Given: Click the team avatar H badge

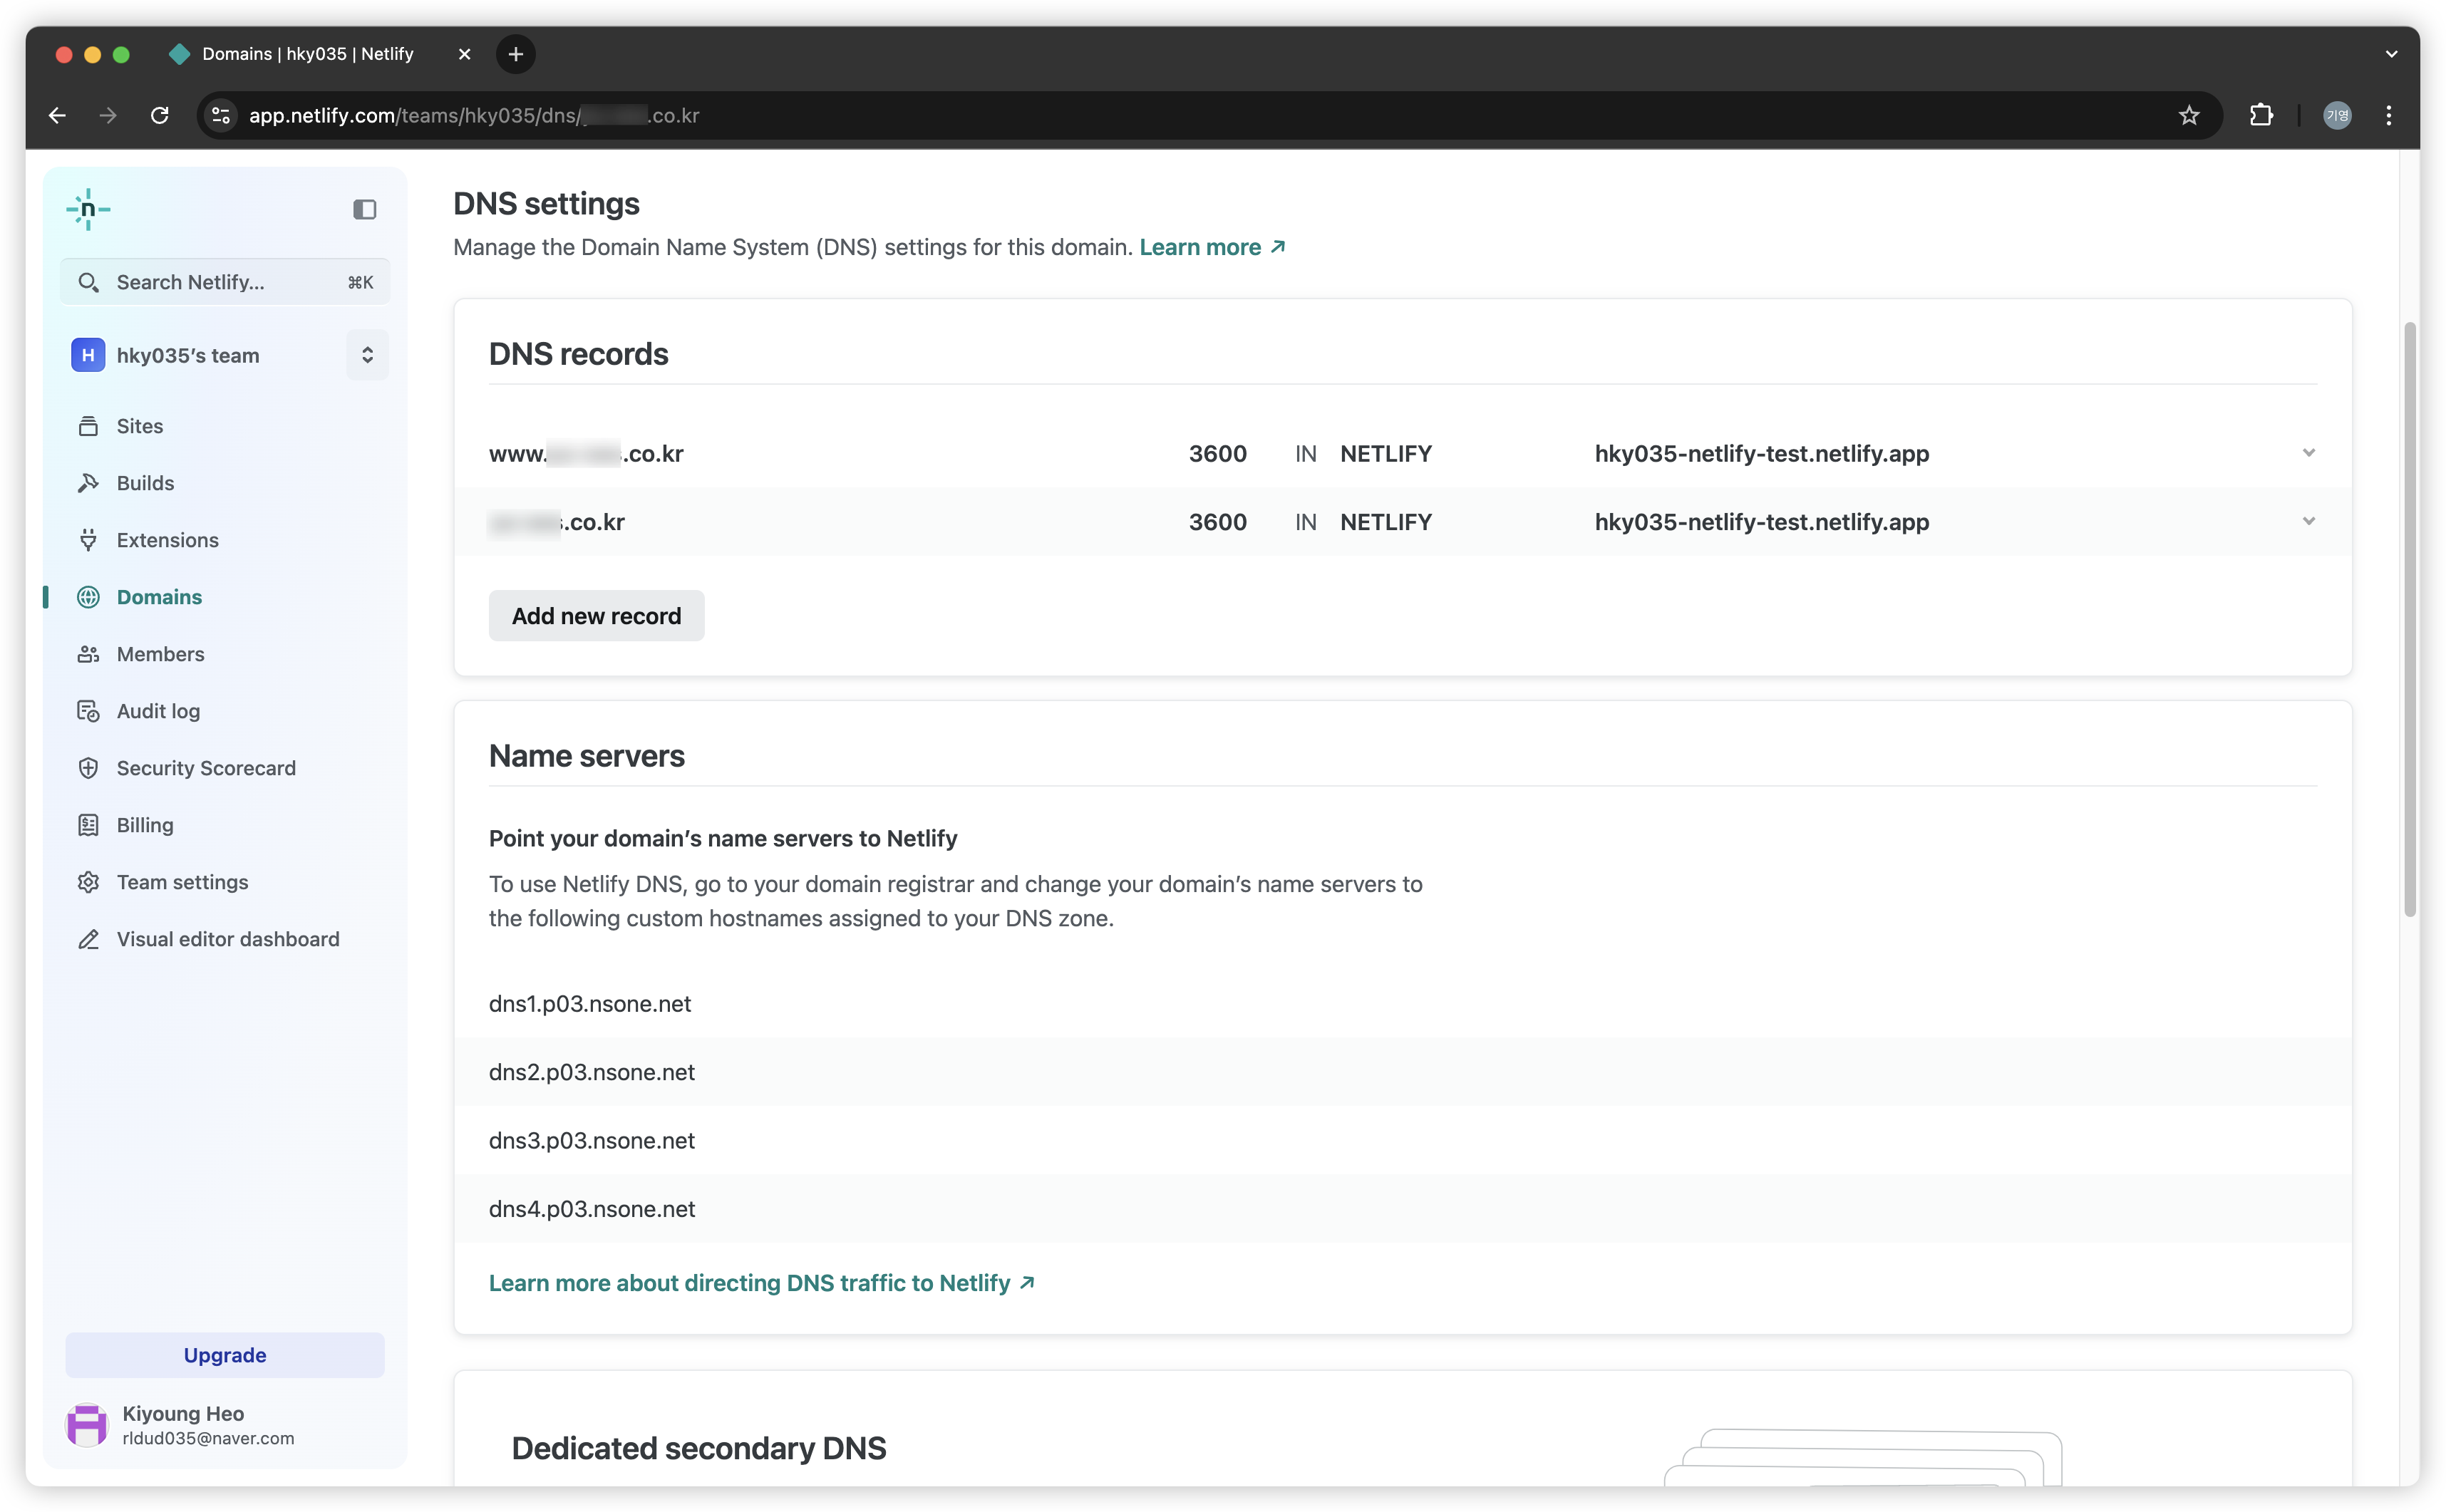Looking at the screenshot, I should point(88,355).
